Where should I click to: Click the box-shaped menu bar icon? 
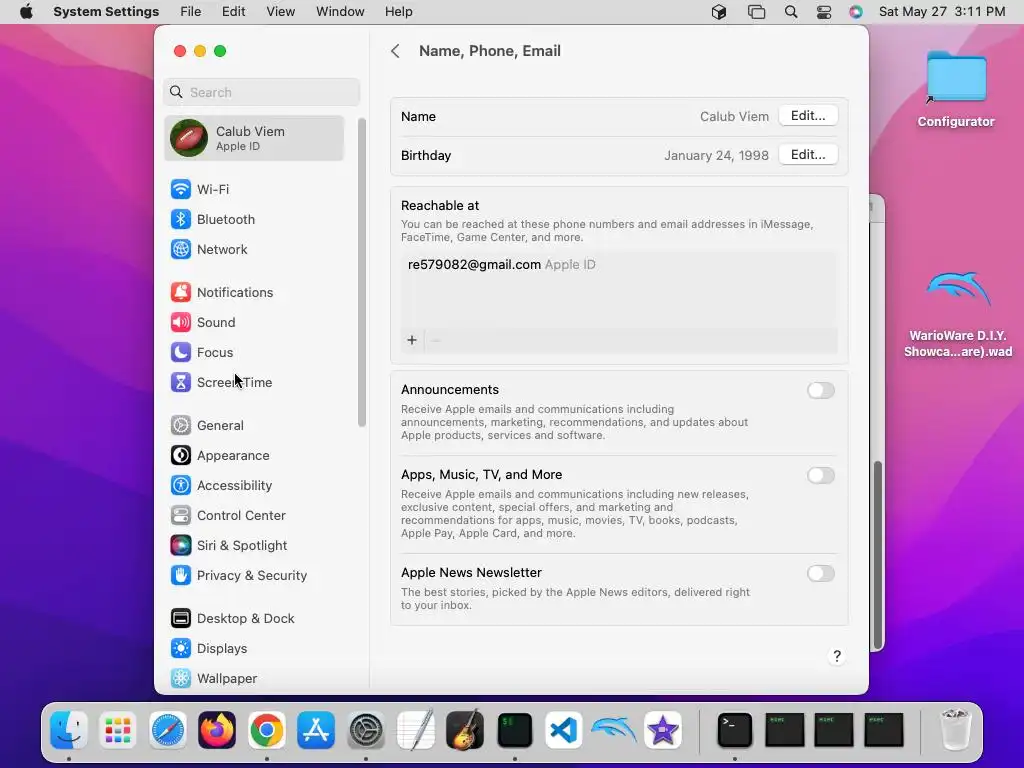719,12
